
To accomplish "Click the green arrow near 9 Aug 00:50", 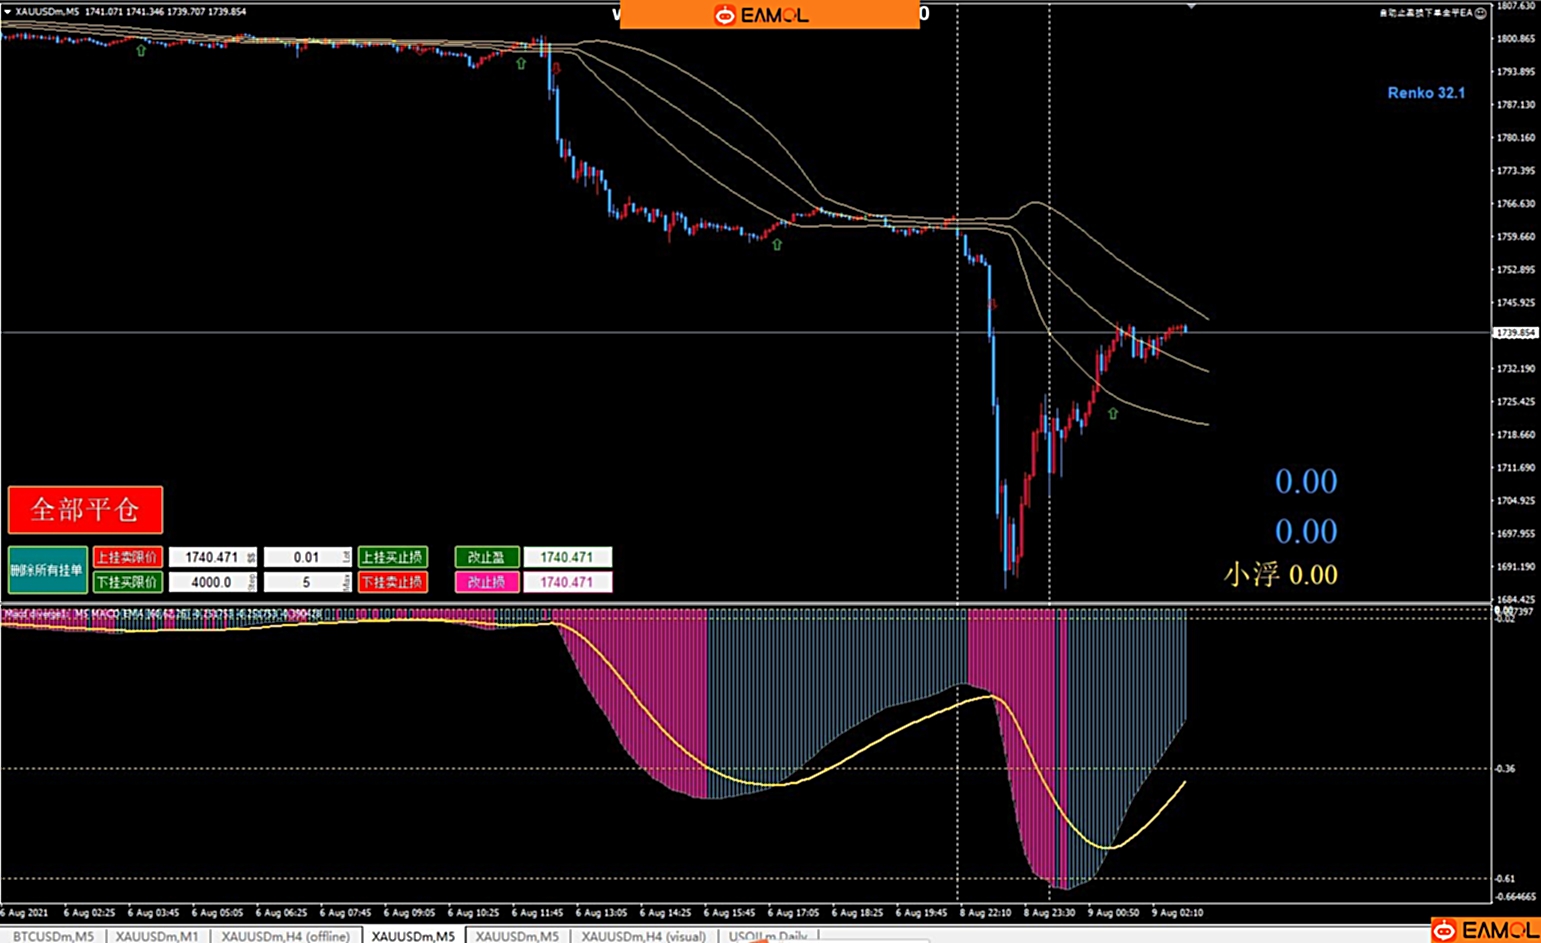I will coord(1113,413).
